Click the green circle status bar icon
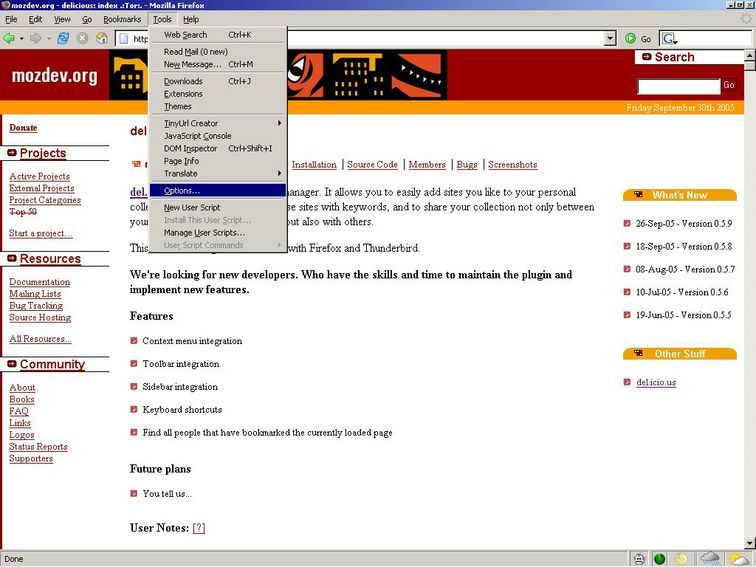The height and width of the screenshot is (567, 756). 660,559
